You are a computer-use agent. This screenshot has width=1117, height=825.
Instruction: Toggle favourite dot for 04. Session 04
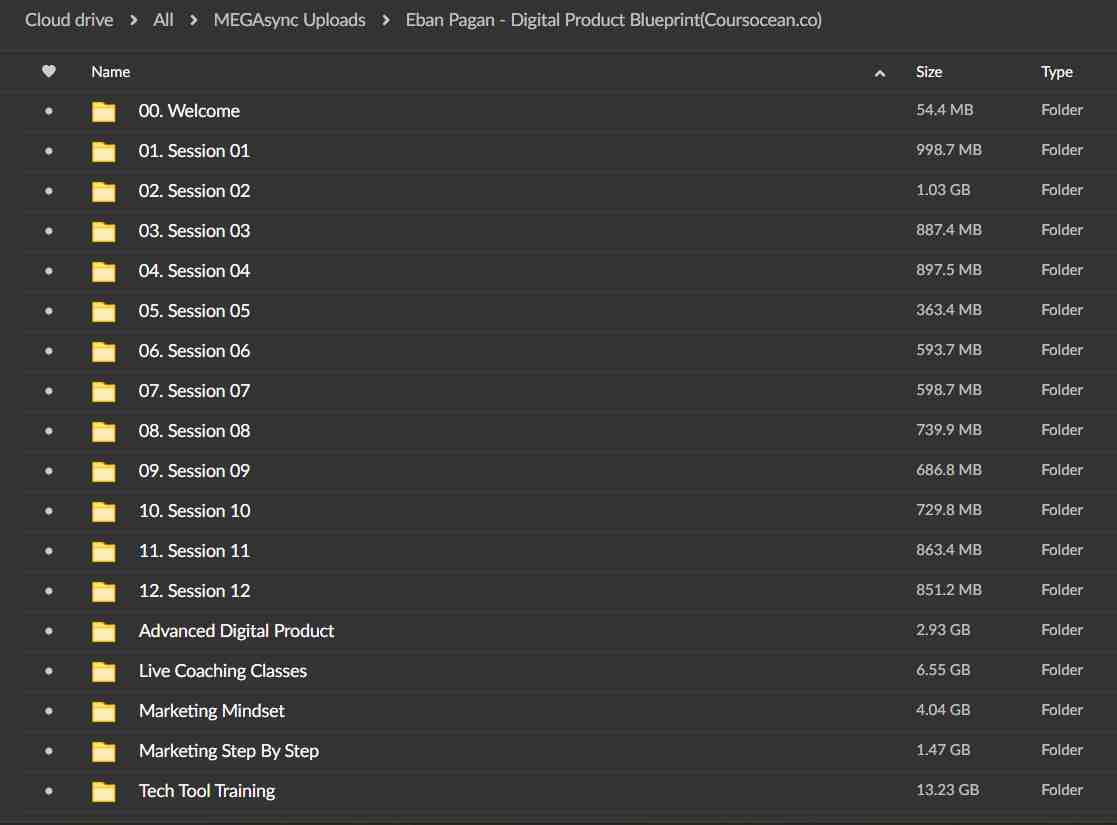point(48,271)
